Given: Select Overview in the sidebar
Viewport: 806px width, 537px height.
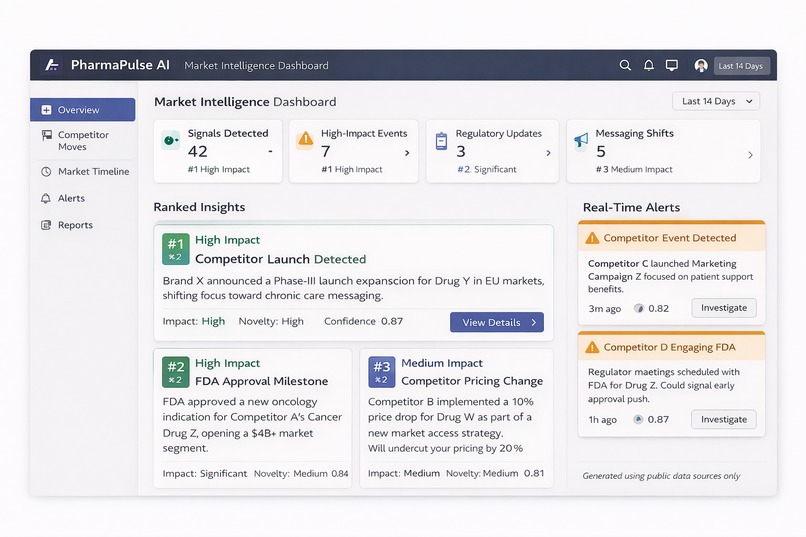Looking at the screenshot, I should pyautogui.click(x=82, y=109).
